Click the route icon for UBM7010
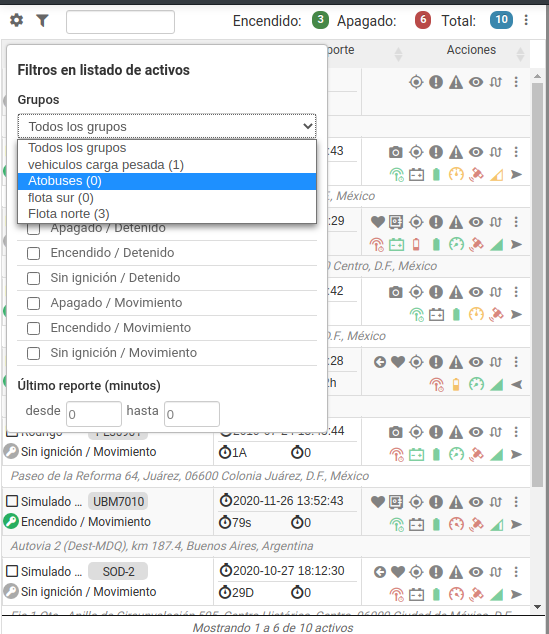 [x=496, y=502]
